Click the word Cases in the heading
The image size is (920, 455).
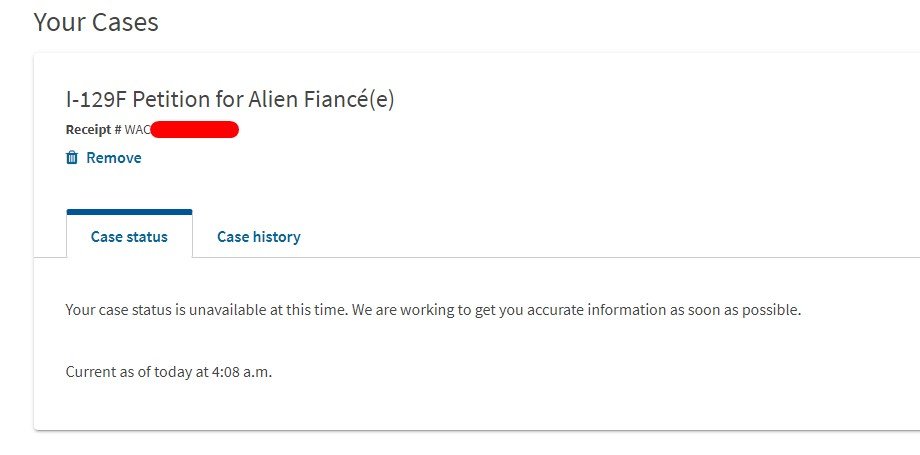(126, 22)
